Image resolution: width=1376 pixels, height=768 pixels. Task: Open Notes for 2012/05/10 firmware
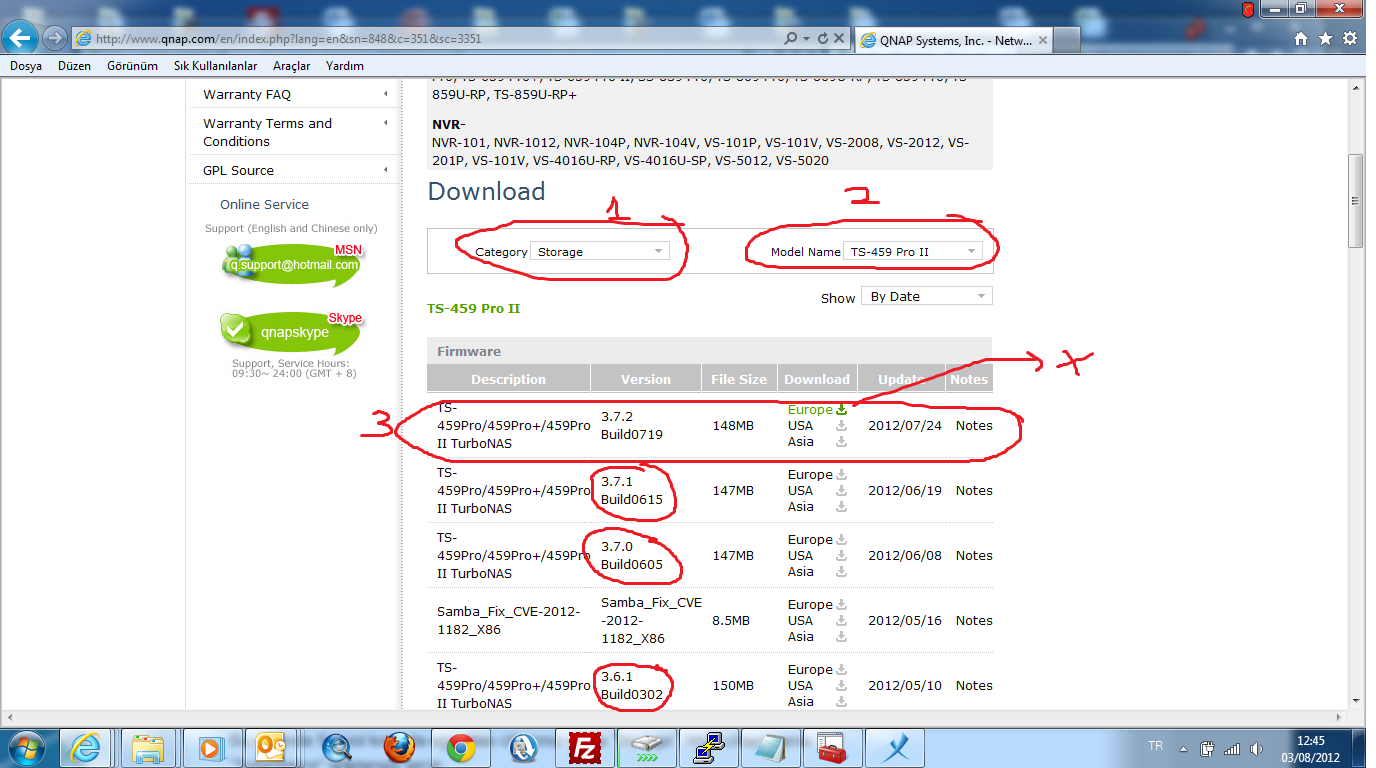pyautogui.click(x=974, y=686)
